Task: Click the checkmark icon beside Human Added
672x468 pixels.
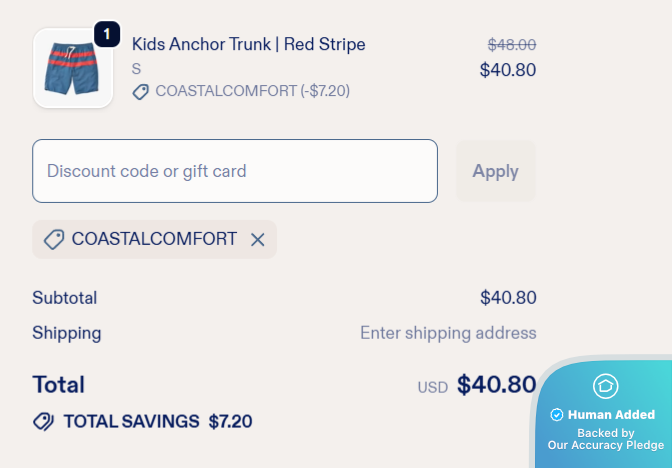Action: [557, 414]
